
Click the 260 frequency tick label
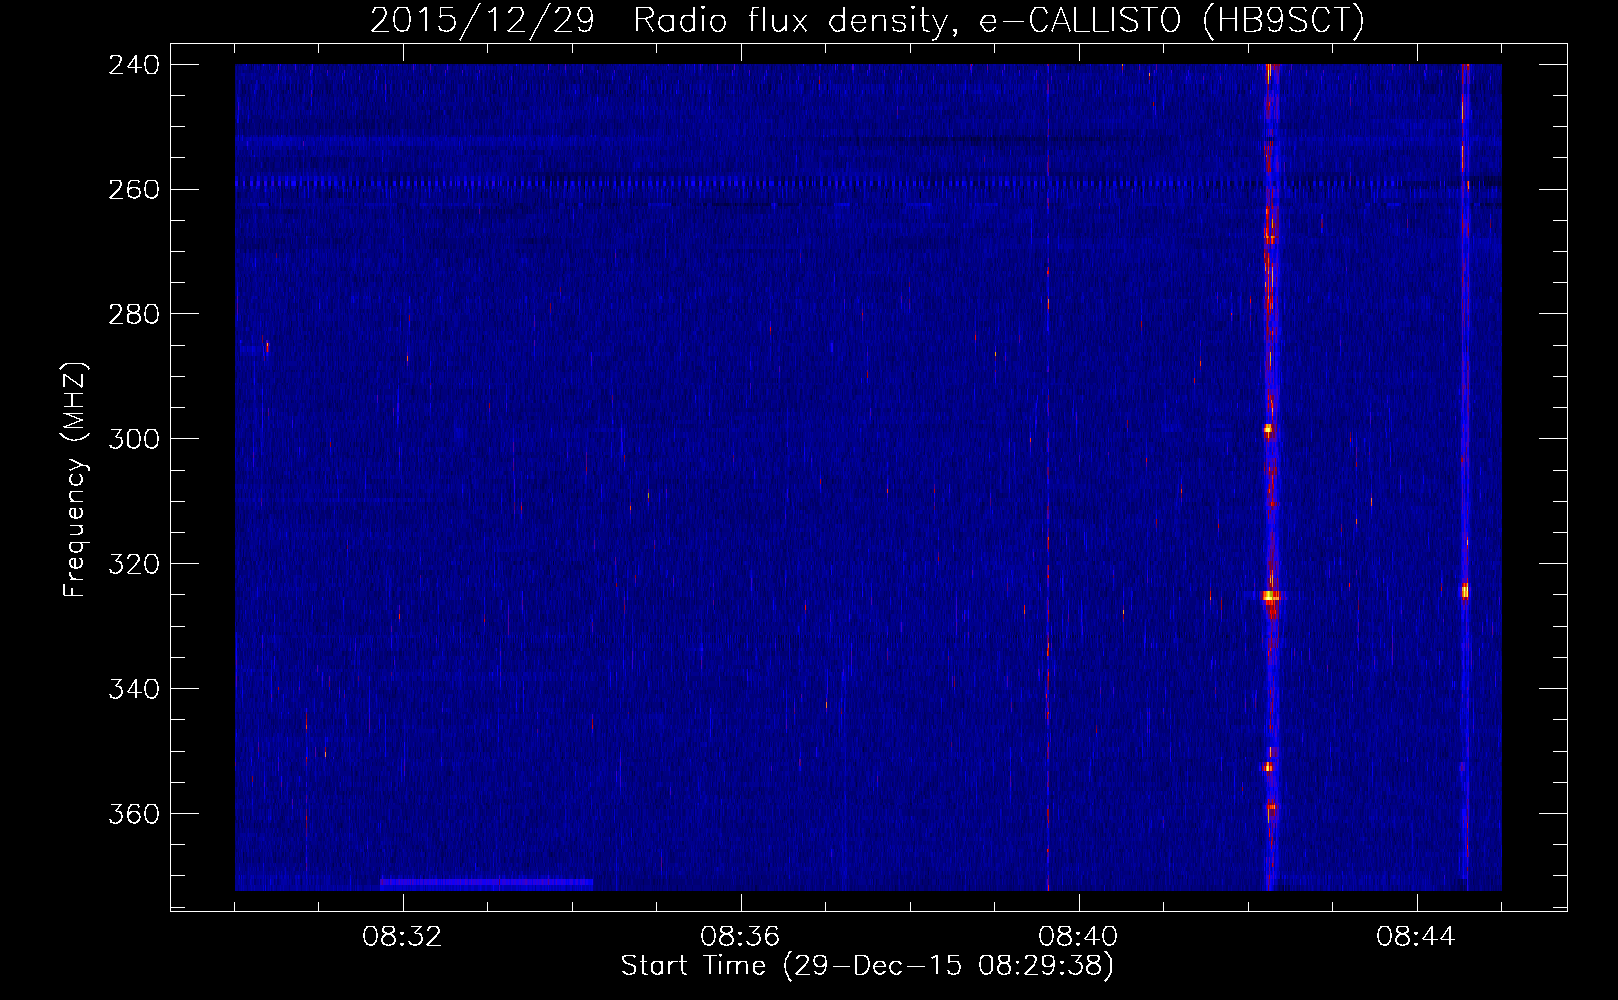click(x=134, y=189)
